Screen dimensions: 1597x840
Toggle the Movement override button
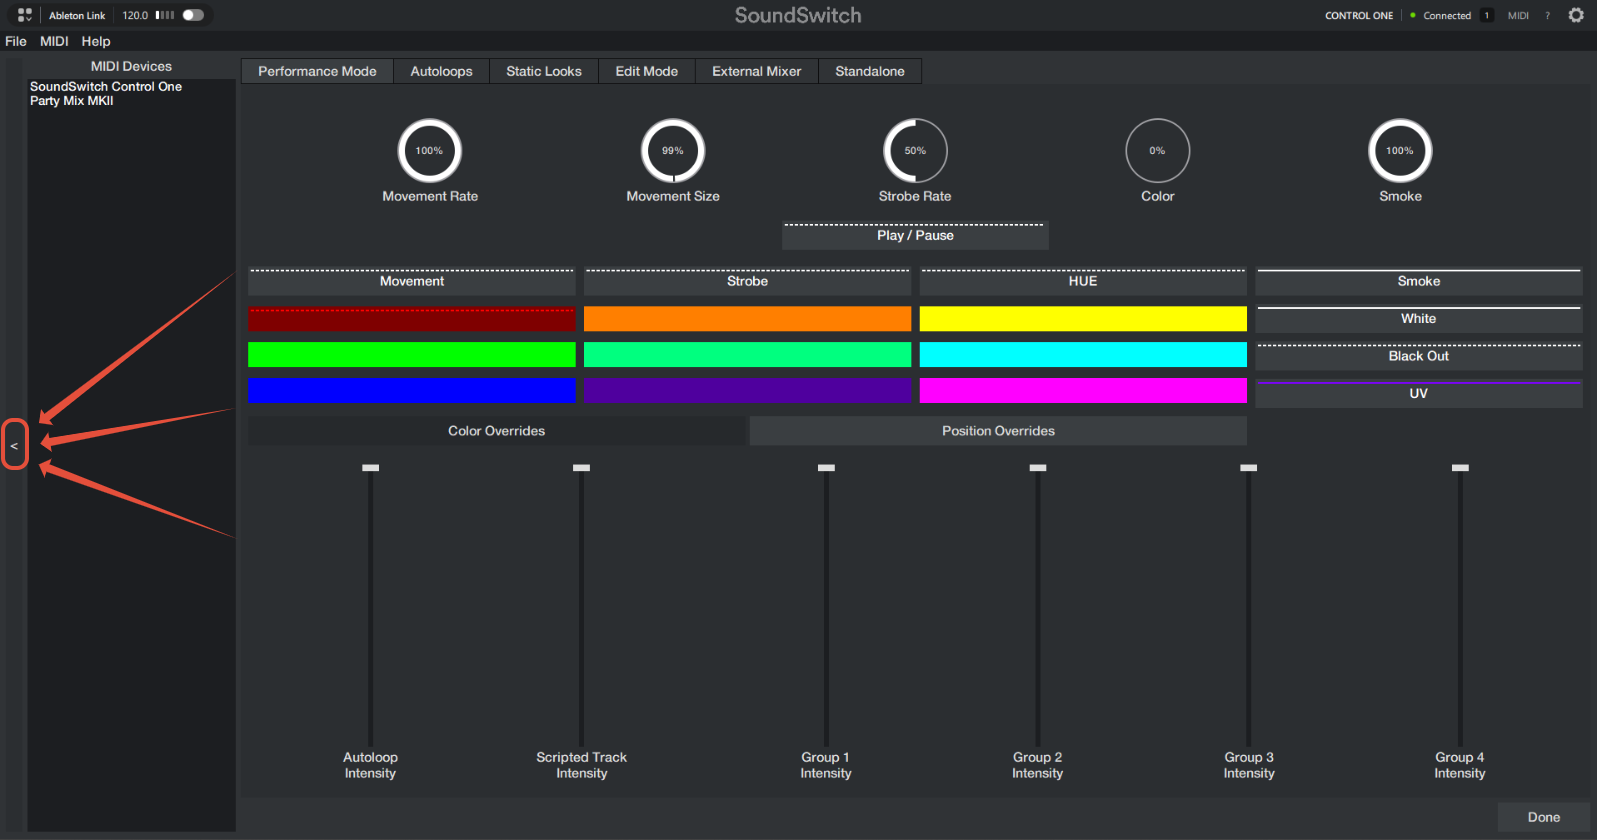[x=412, y=281]
